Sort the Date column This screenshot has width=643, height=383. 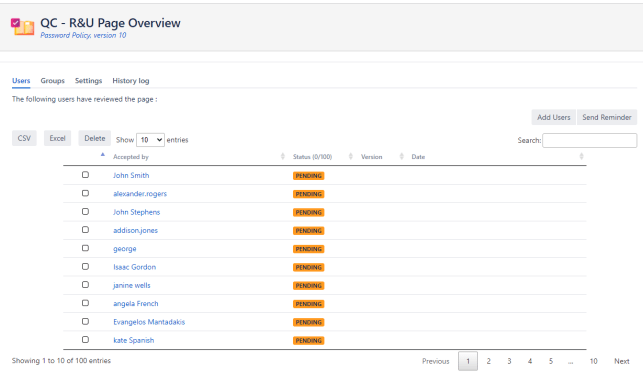(581, 156)
